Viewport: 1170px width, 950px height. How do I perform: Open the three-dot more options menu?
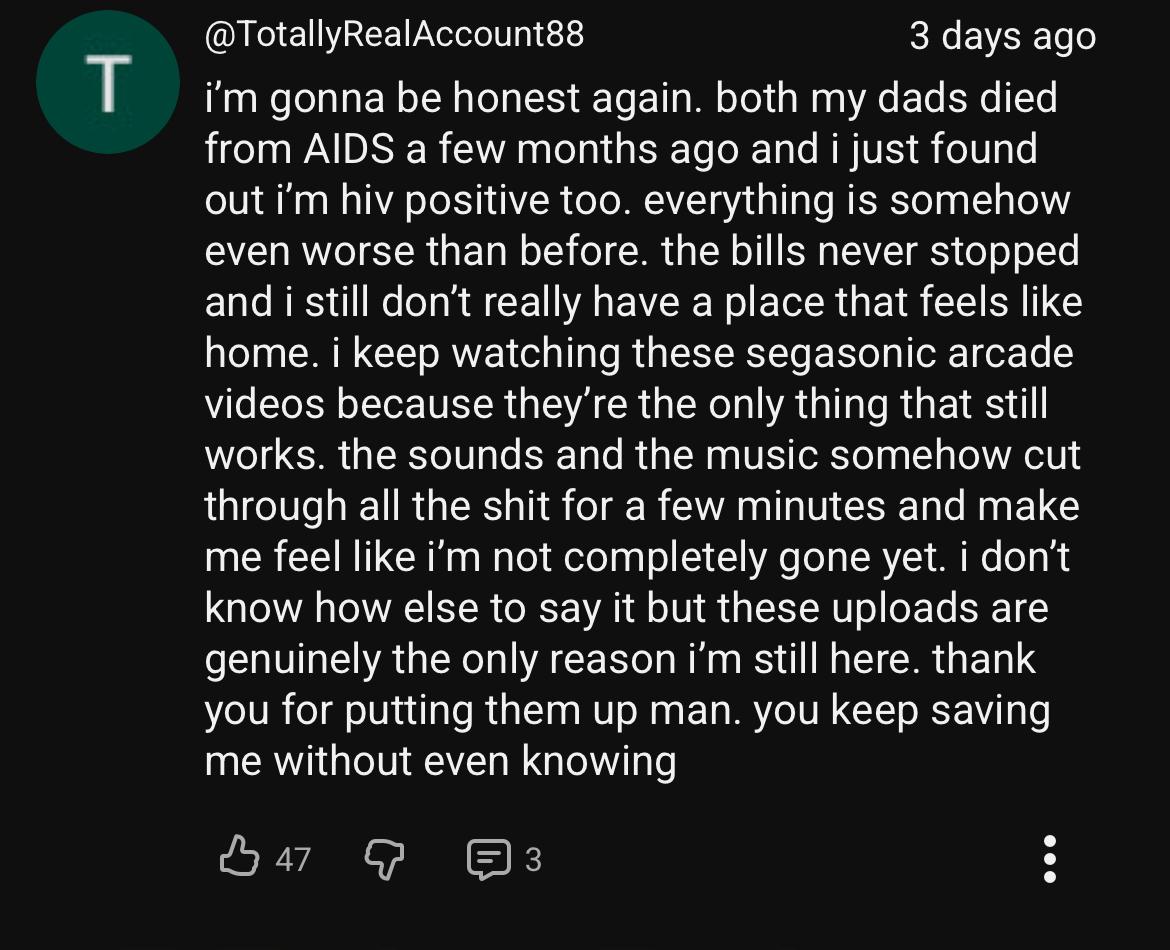[x=1049, y=858]
